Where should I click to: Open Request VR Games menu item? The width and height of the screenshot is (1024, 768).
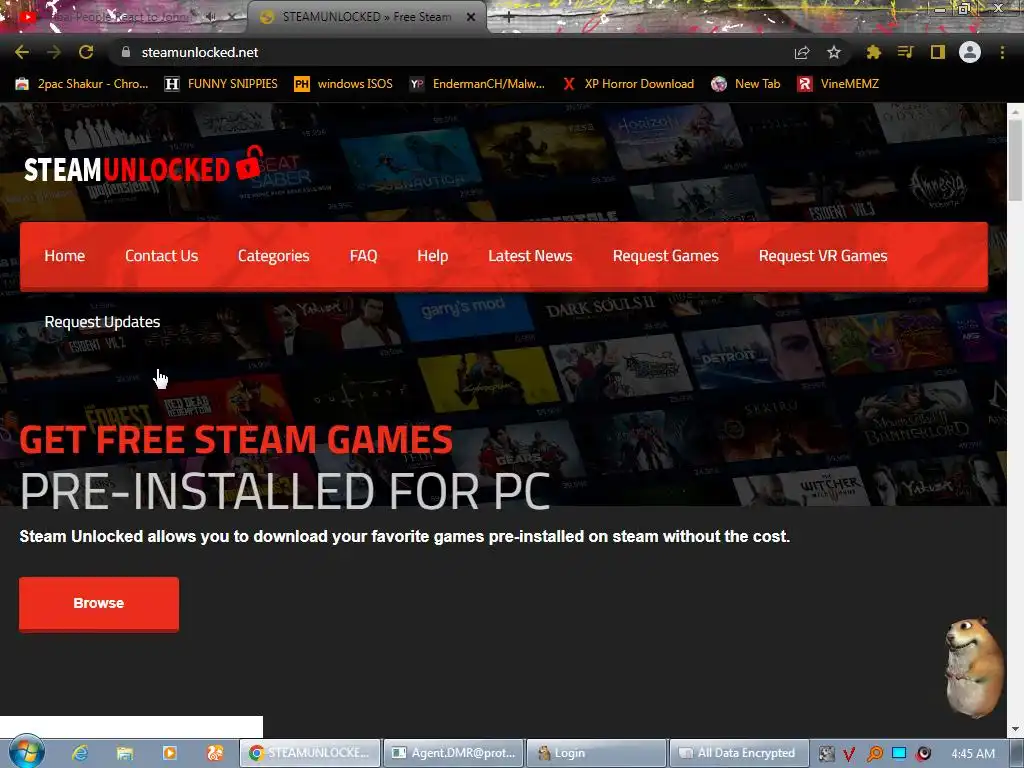[x=823, y=256]
